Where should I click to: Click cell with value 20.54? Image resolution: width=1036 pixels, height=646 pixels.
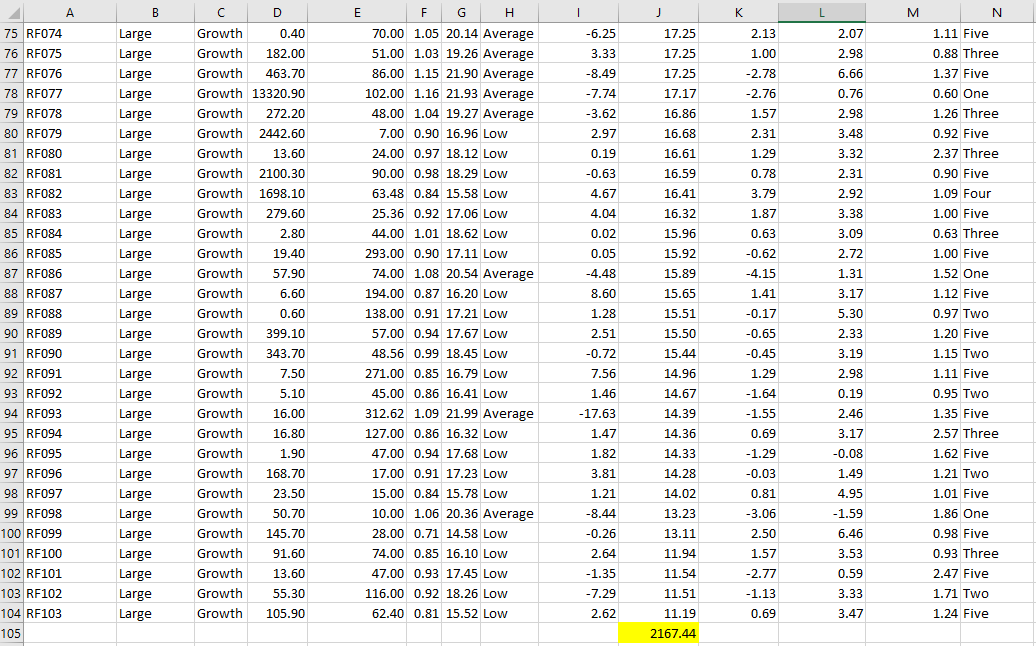click(461, 273)
